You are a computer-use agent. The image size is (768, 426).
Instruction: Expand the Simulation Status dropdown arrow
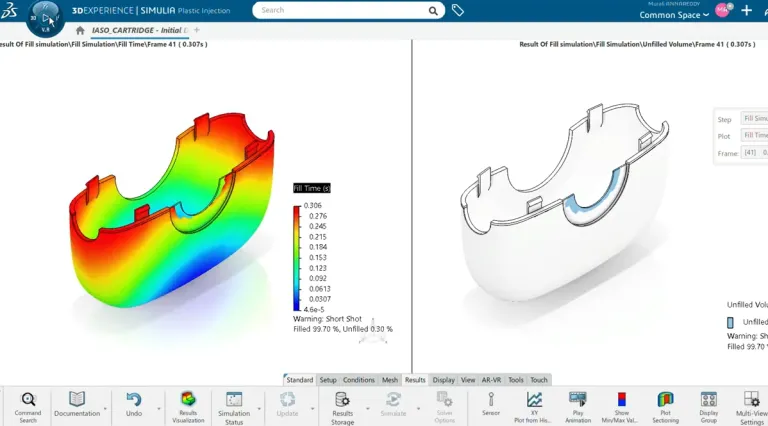(x=259, y=408)
